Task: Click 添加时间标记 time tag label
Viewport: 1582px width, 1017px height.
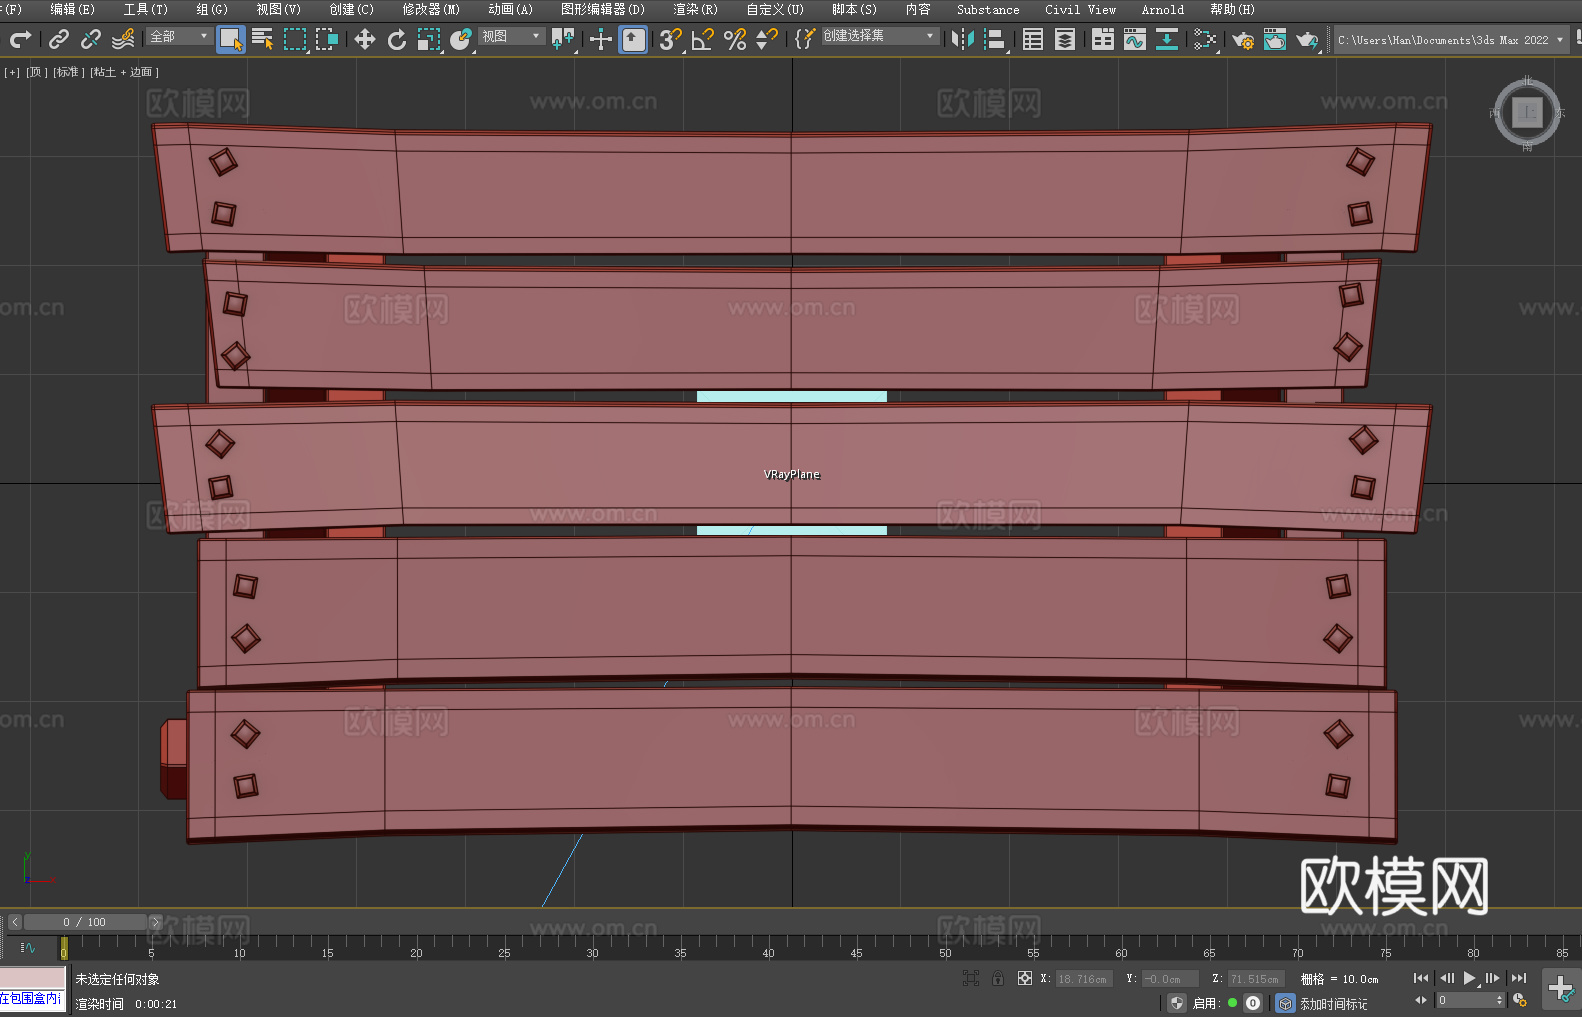Action: tap(1333, 1003)
